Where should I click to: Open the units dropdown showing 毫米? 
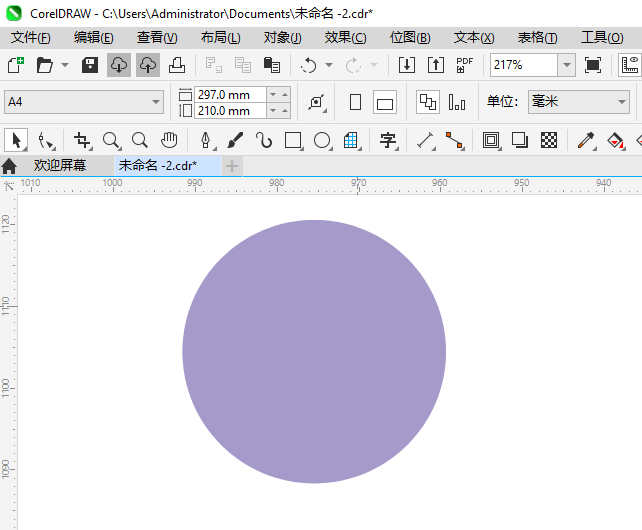click(x=579, y=102)
